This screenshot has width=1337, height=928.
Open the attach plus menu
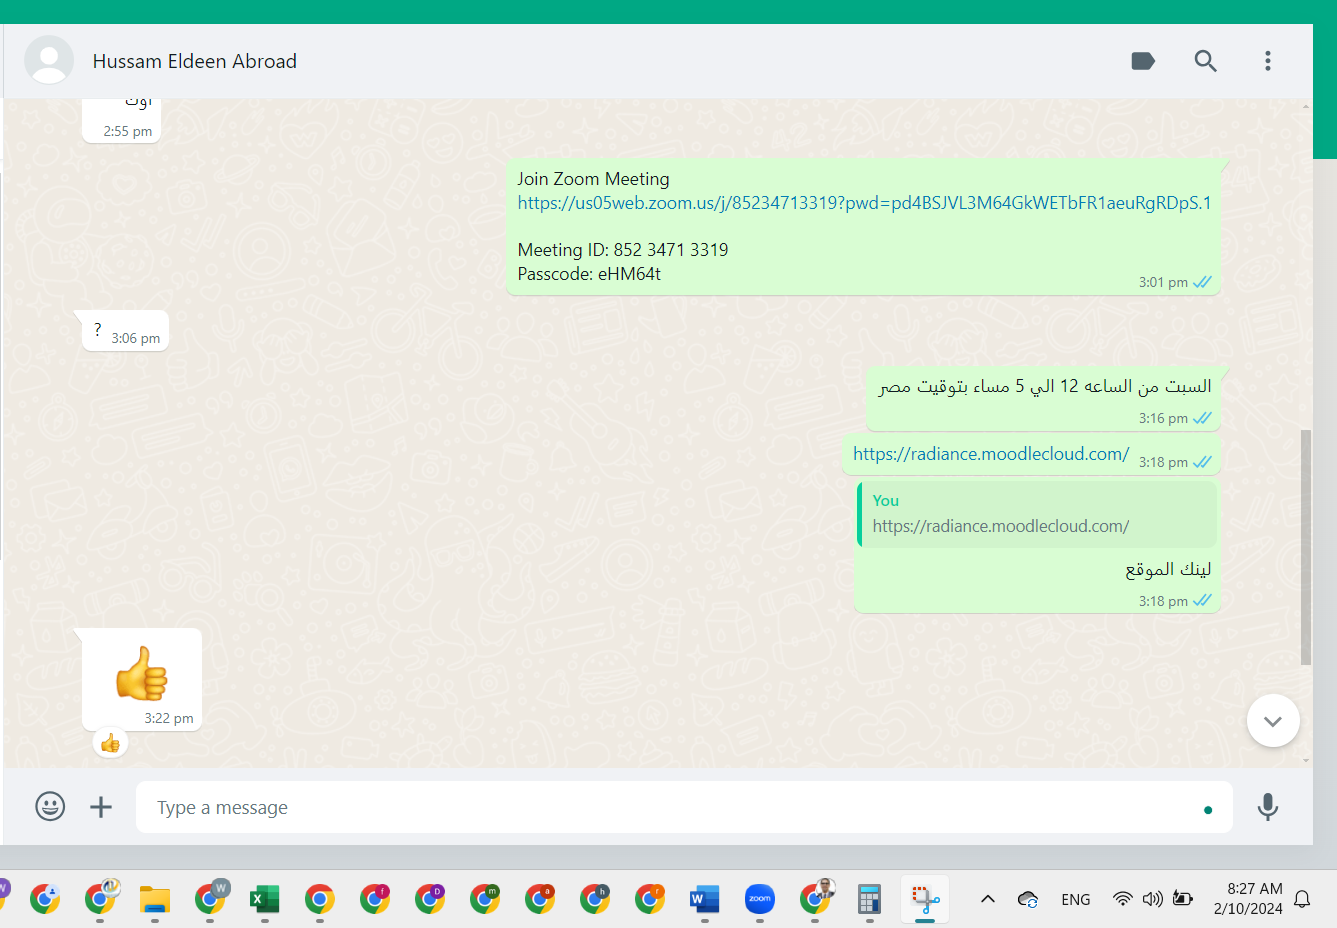pyautogui.click(x=101, y=806)
